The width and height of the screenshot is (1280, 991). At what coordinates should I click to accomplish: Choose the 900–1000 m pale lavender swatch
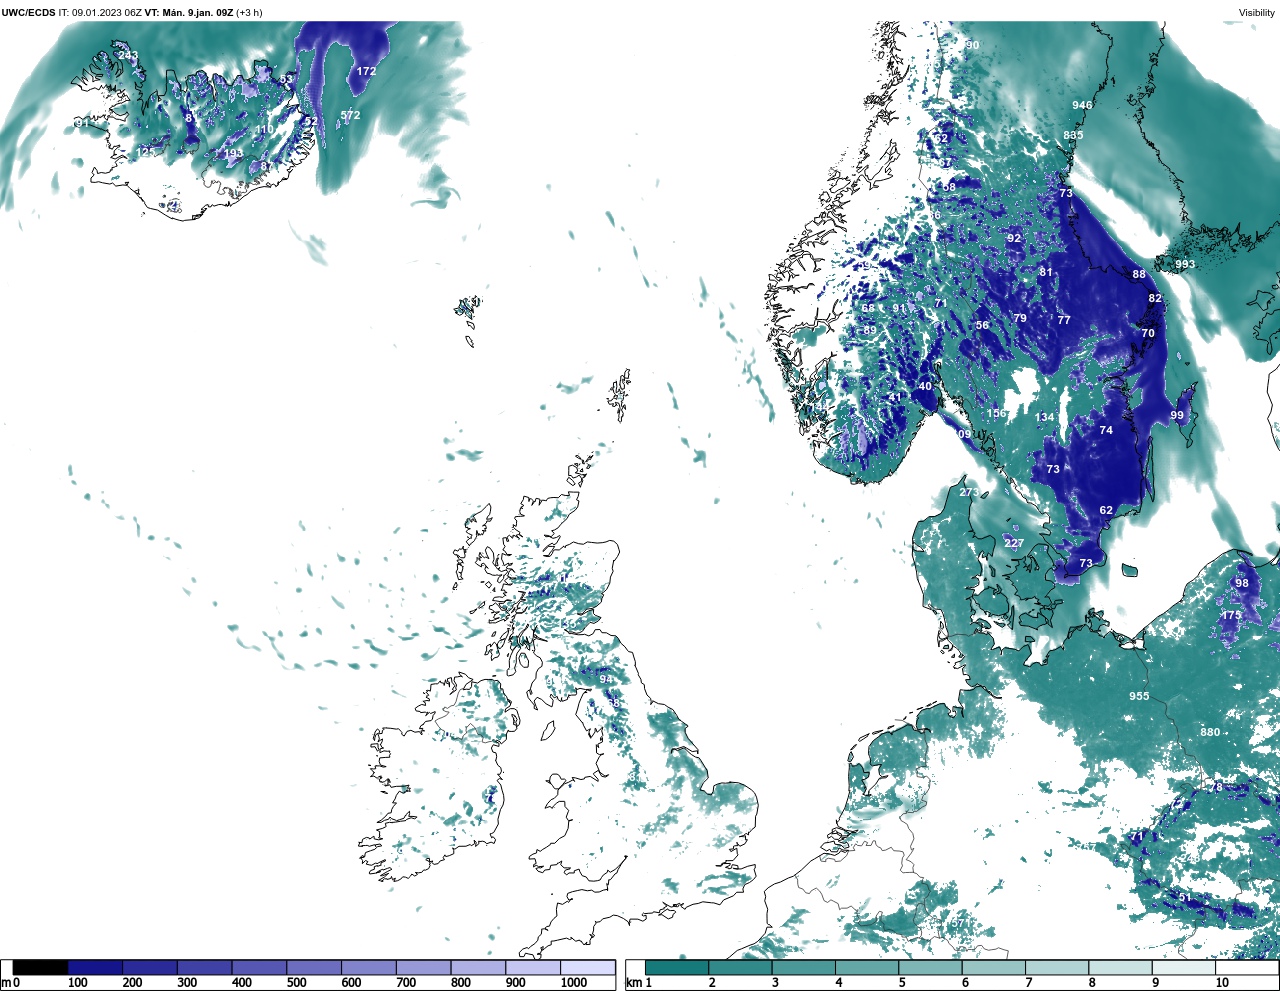click(533, 967)
